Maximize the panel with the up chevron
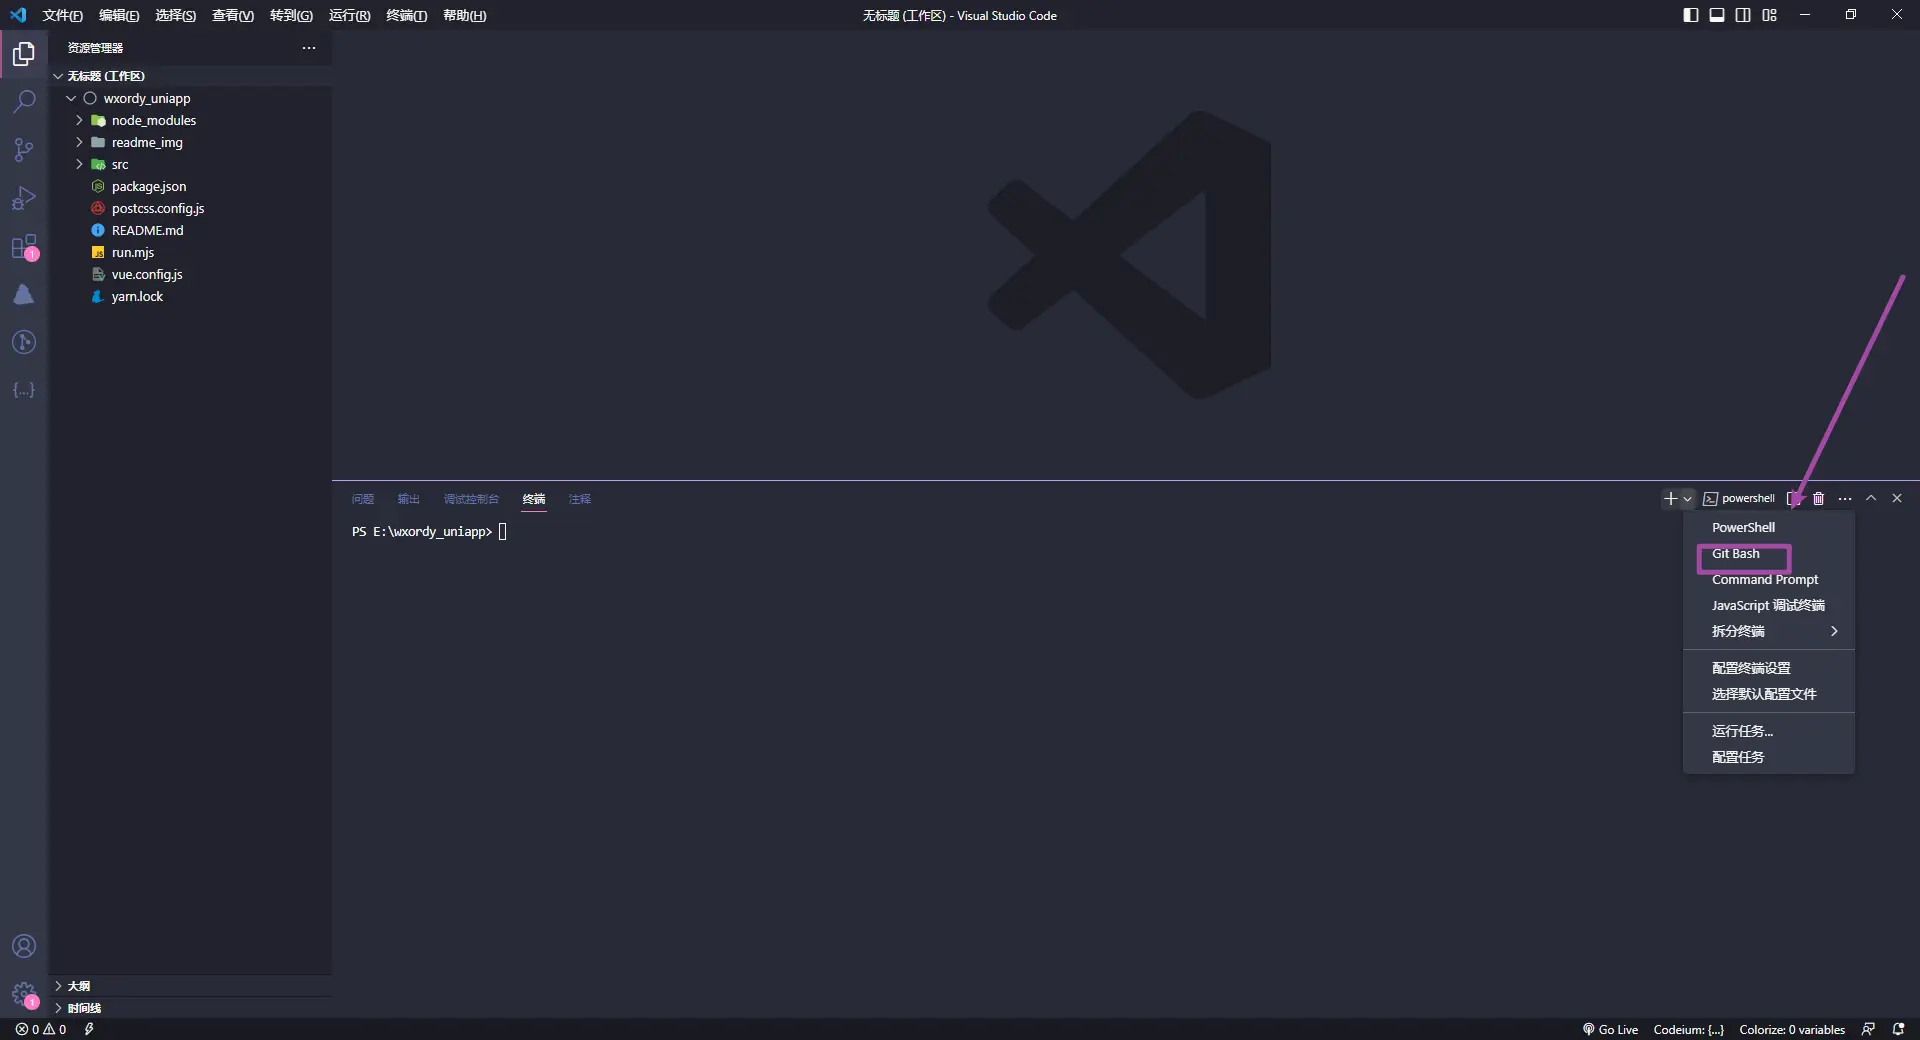The width and height of the screenshot is (1920, 1040). click(1871, 498)
